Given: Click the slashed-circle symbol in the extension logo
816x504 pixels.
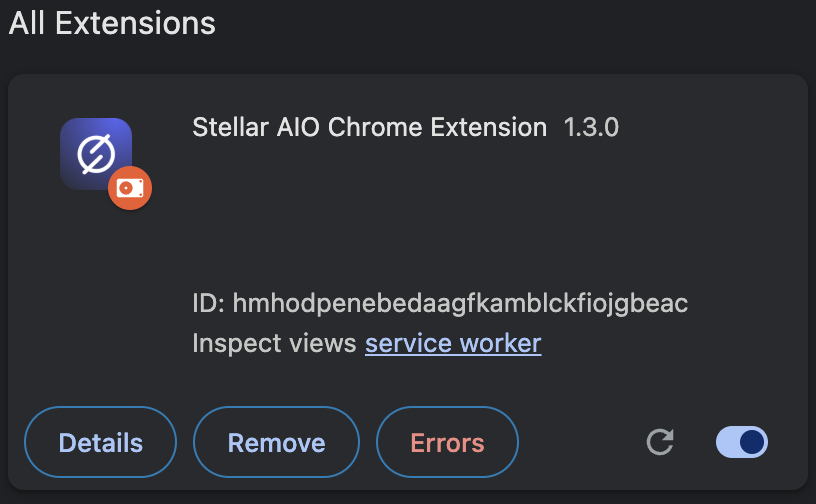Looking at the screenshot, I should pos(96,154).
